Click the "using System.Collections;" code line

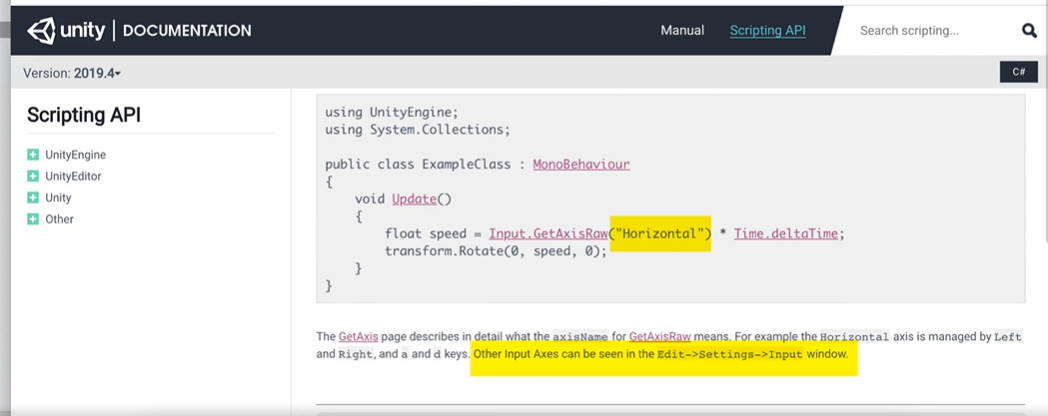[x=418, y=130]
